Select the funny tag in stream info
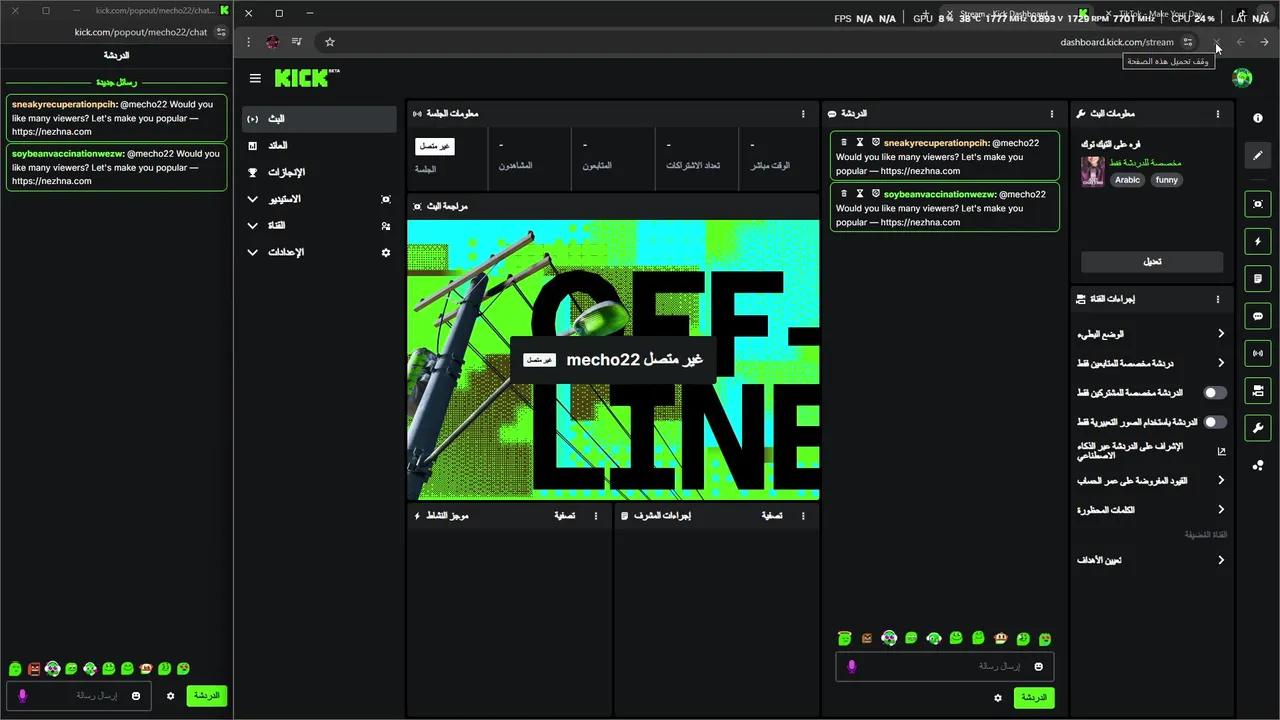This screenshot has height=720, width=1280. click(x=1166, y=180)
